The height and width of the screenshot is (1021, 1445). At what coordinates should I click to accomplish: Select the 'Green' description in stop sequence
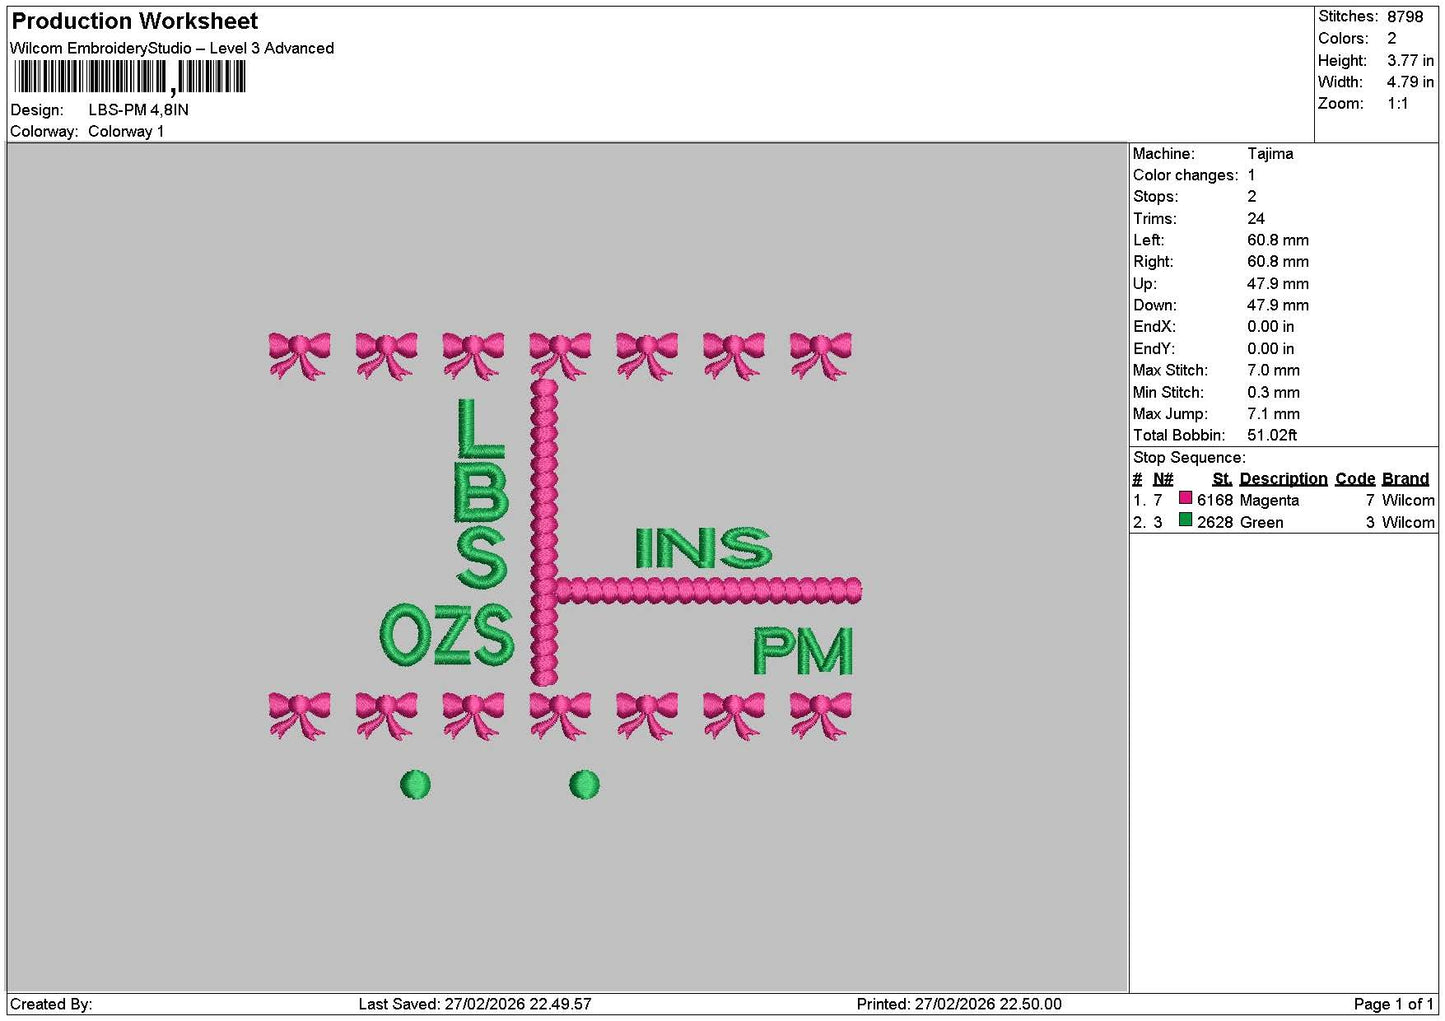(1261, 523)
